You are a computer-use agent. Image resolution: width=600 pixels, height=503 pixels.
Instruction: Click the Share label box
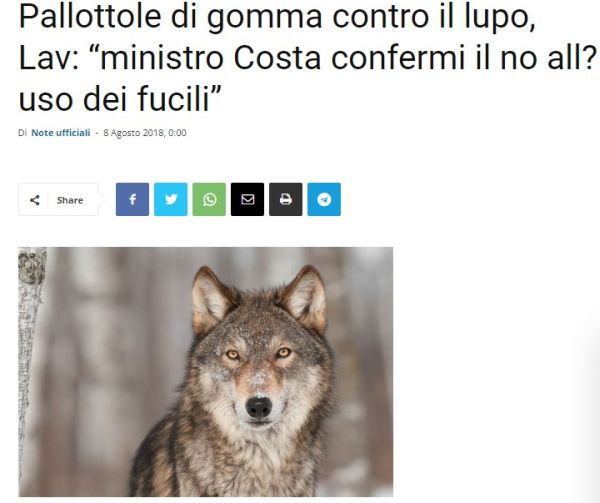point(58,200)
